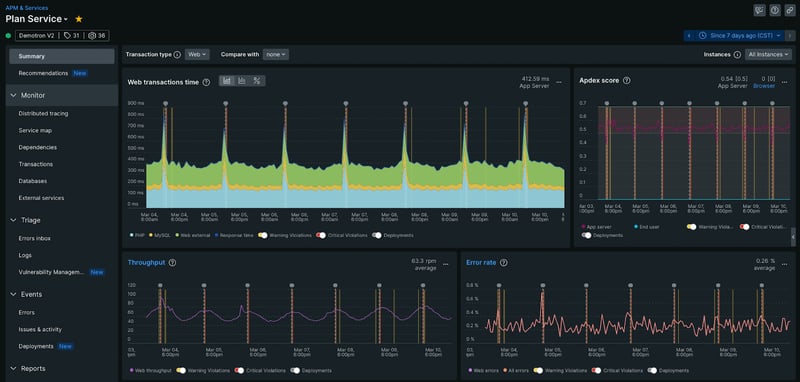Toggle Warning Violations on Web transactions chart
Image resolution: width=800 pixels, height=382 pixels.
point(263,236)
